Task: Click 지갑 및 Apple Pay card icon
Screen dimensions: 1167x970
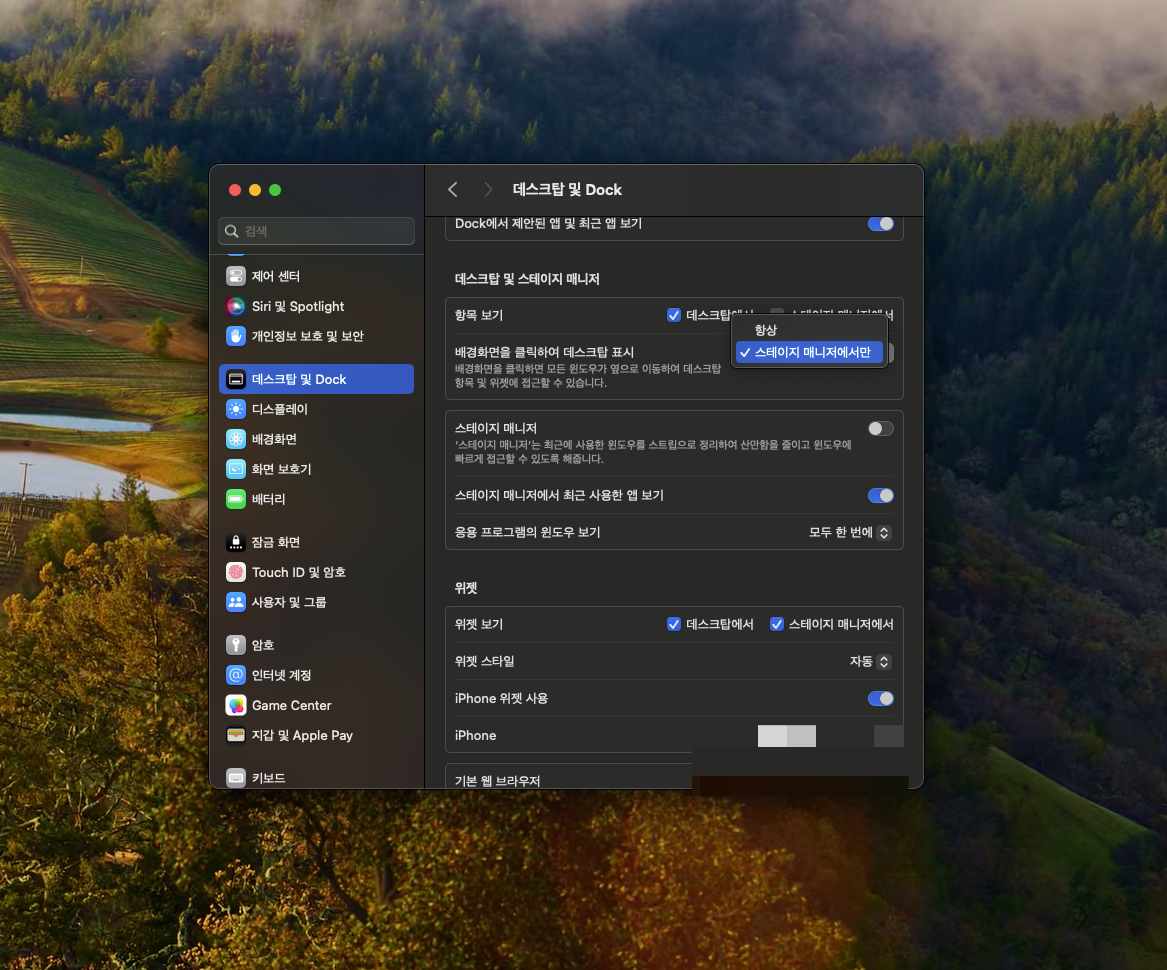Action: [236, 735]
